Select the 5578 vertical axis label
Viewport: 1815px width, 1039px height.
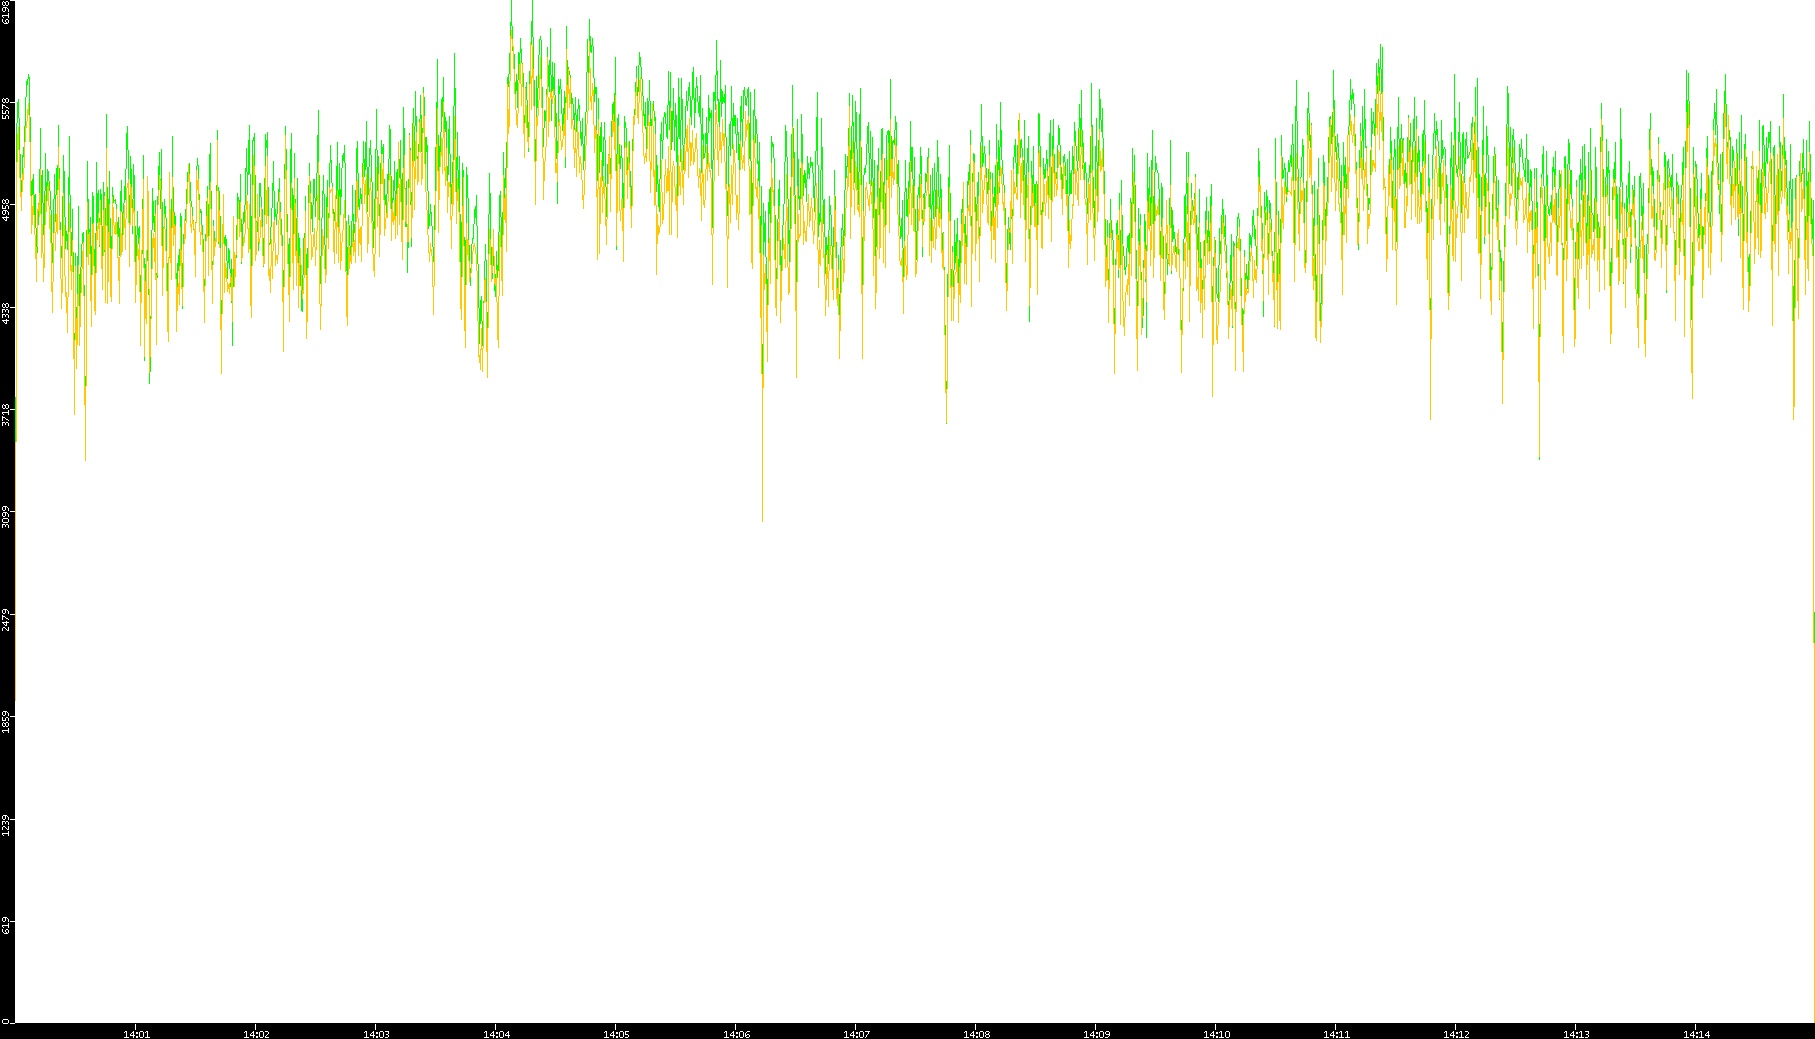click(7, 108)
